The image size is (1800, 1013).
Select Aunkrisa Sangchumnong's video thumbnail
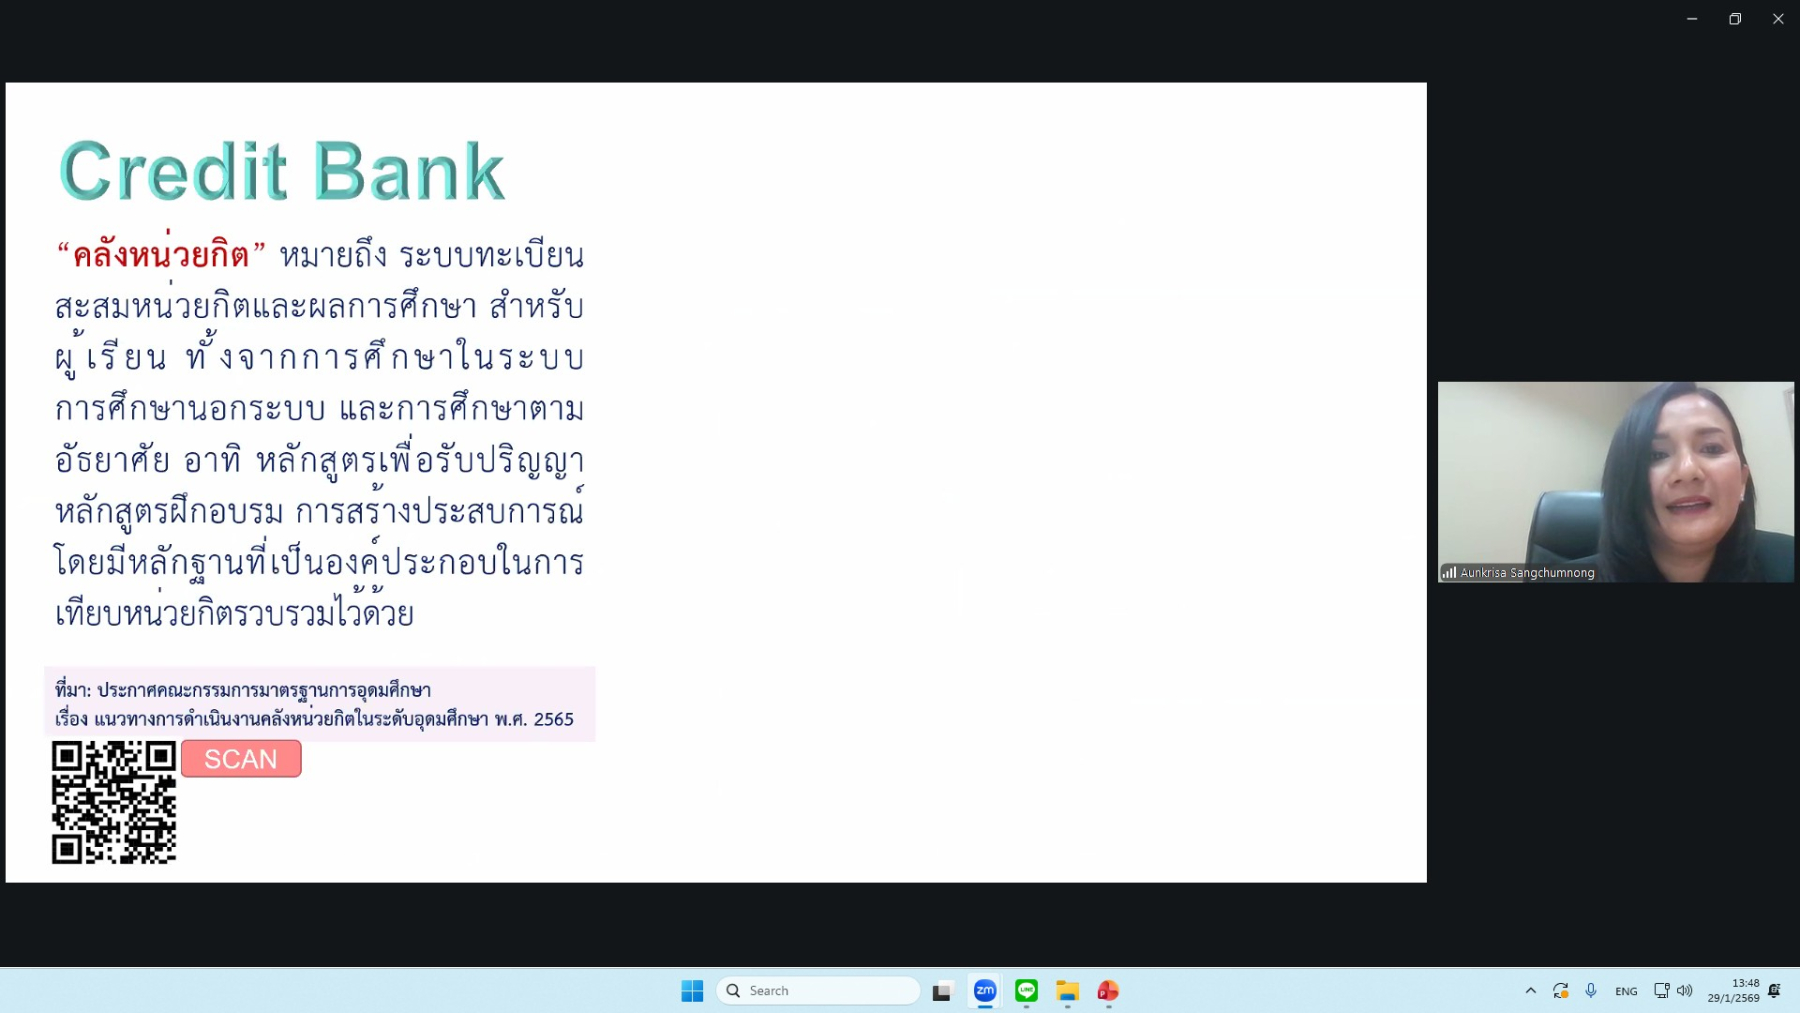pyautogui.click(x=1615, y=481)
